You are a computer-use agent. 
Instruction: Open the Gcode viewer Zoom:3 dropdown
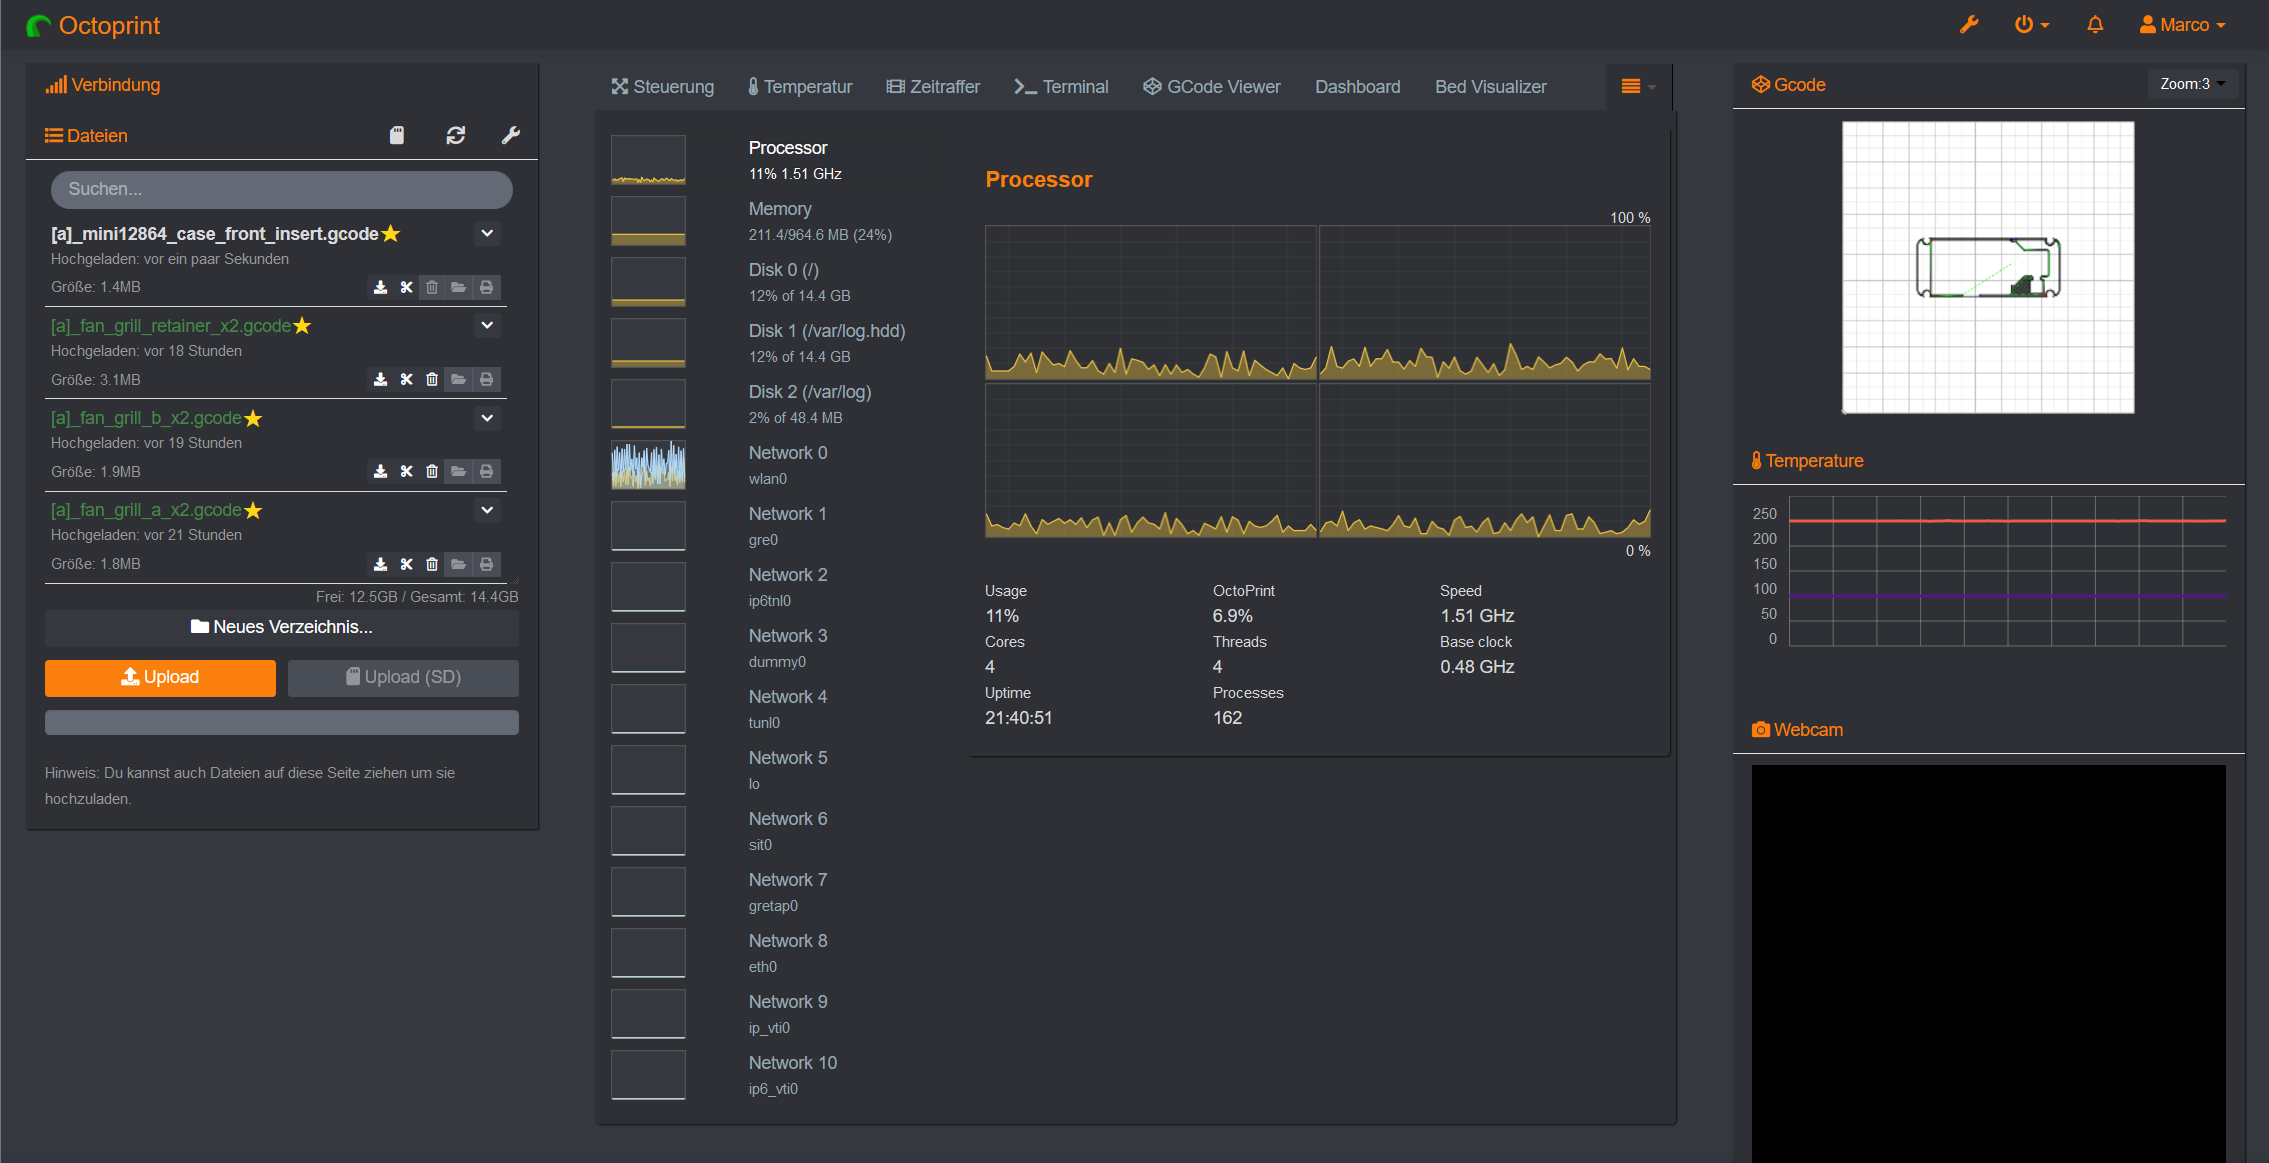click(x=2191, y=84)
